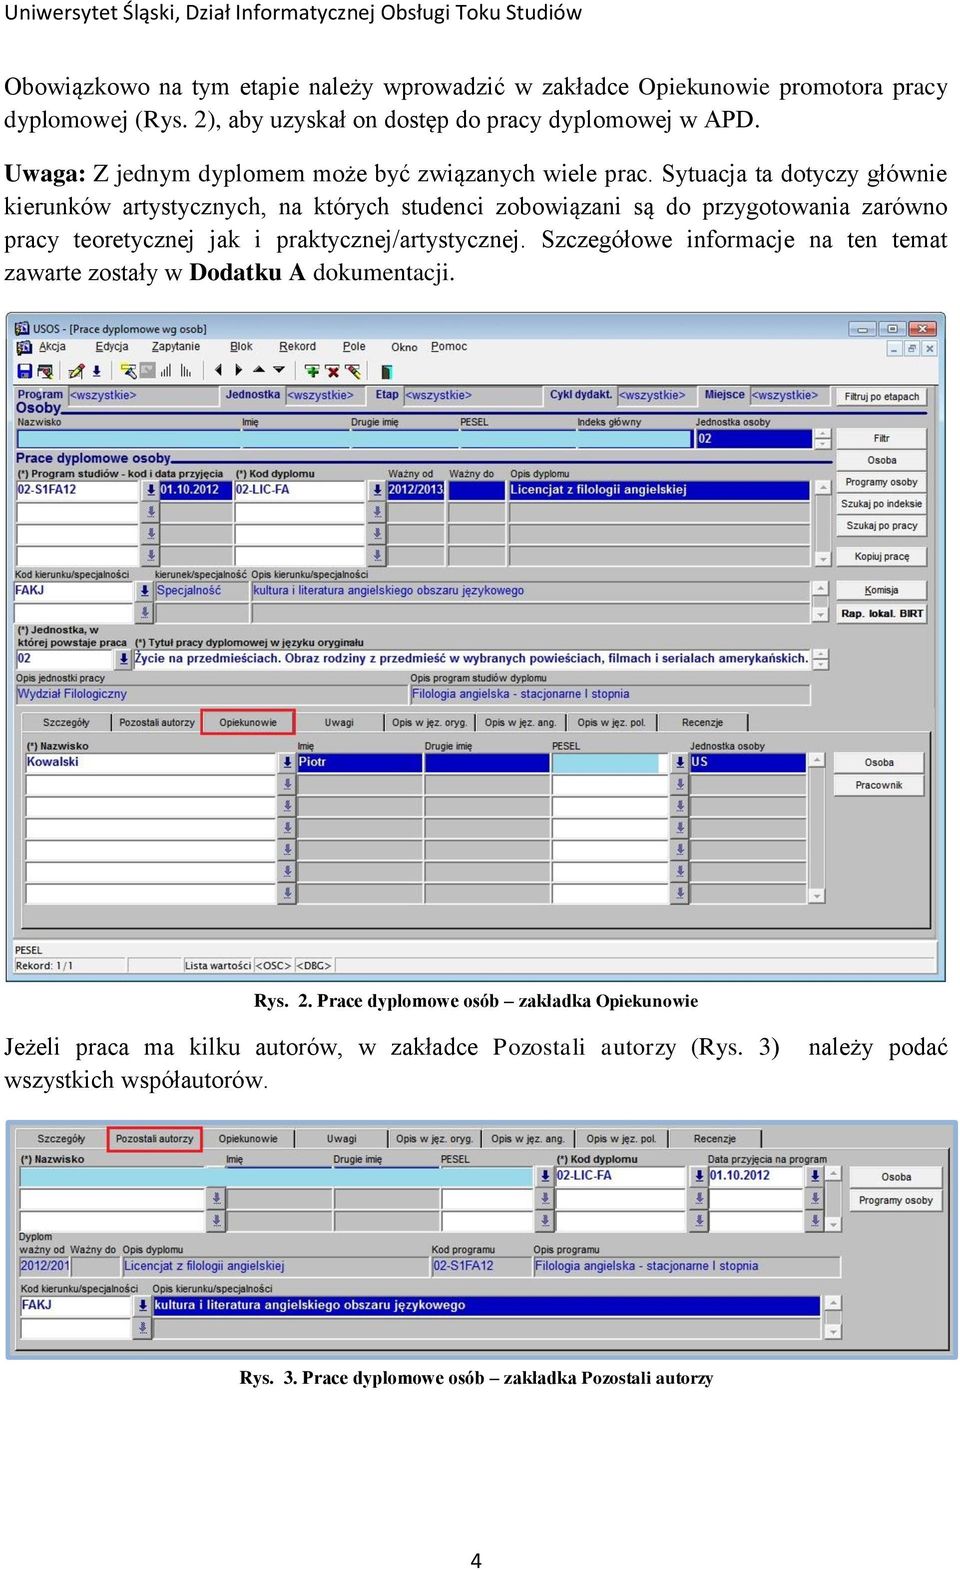Click Programy osoby button in lower figure
The image size is (960, 1570).
(x=895, y=1200)
